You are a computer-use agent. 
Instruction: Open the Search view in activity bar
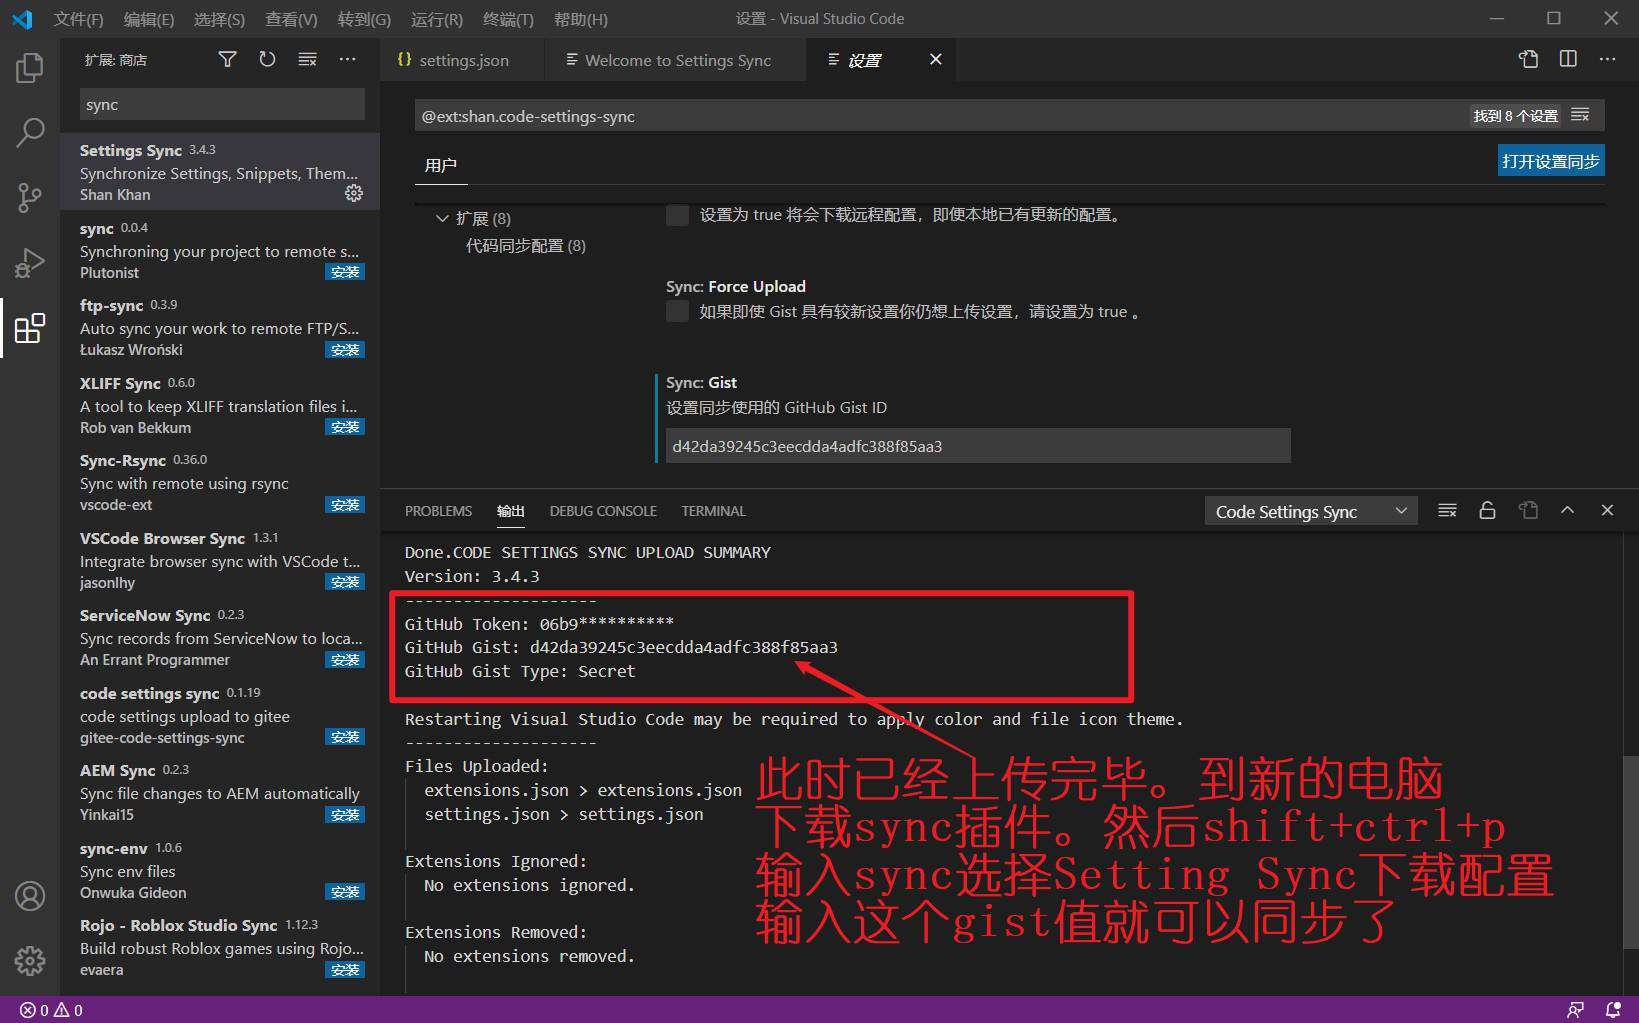30,132
